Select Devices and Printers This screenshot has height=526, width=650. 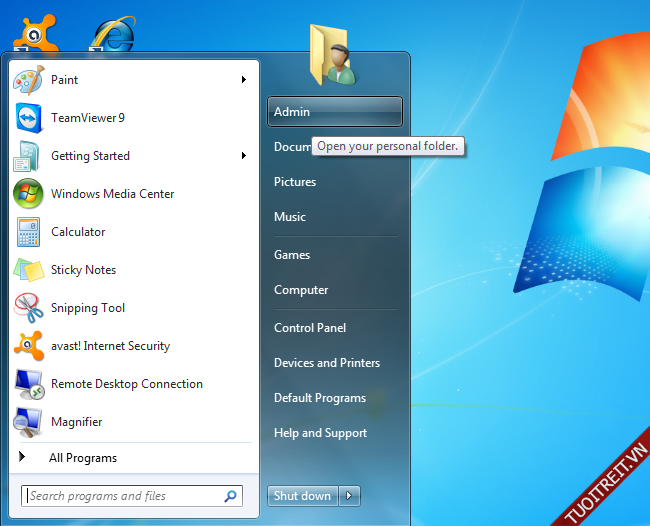click(327, 363)
